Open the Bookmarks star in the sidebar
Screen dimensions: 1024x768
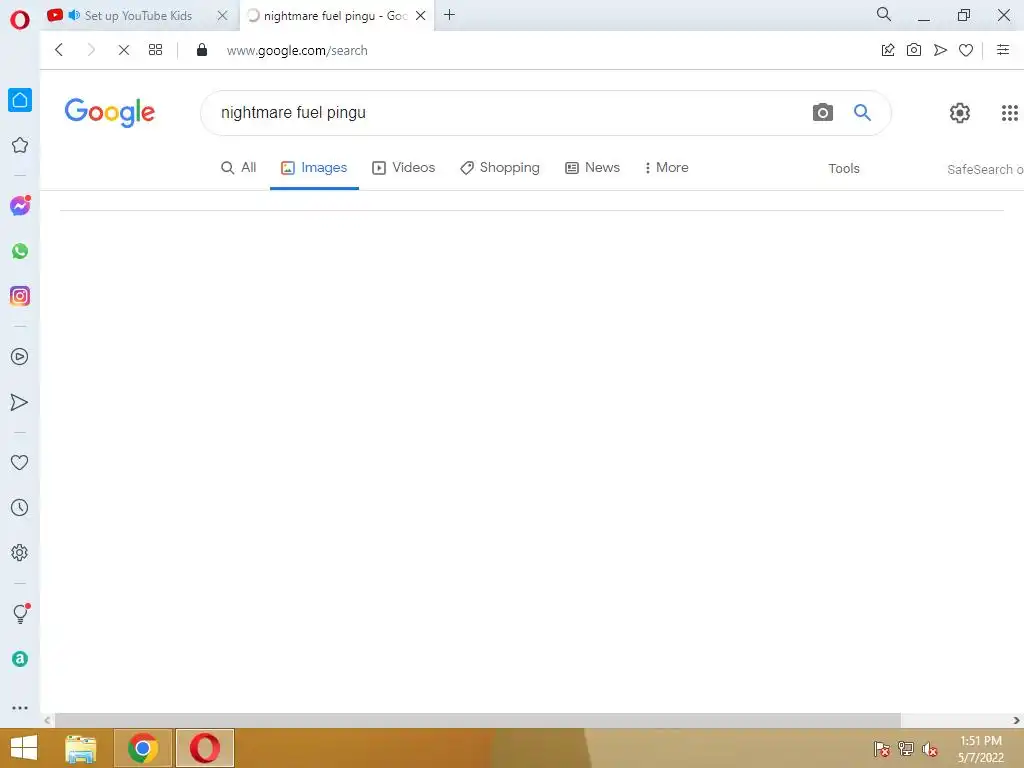pyautogui.click(x=20, y=145)
